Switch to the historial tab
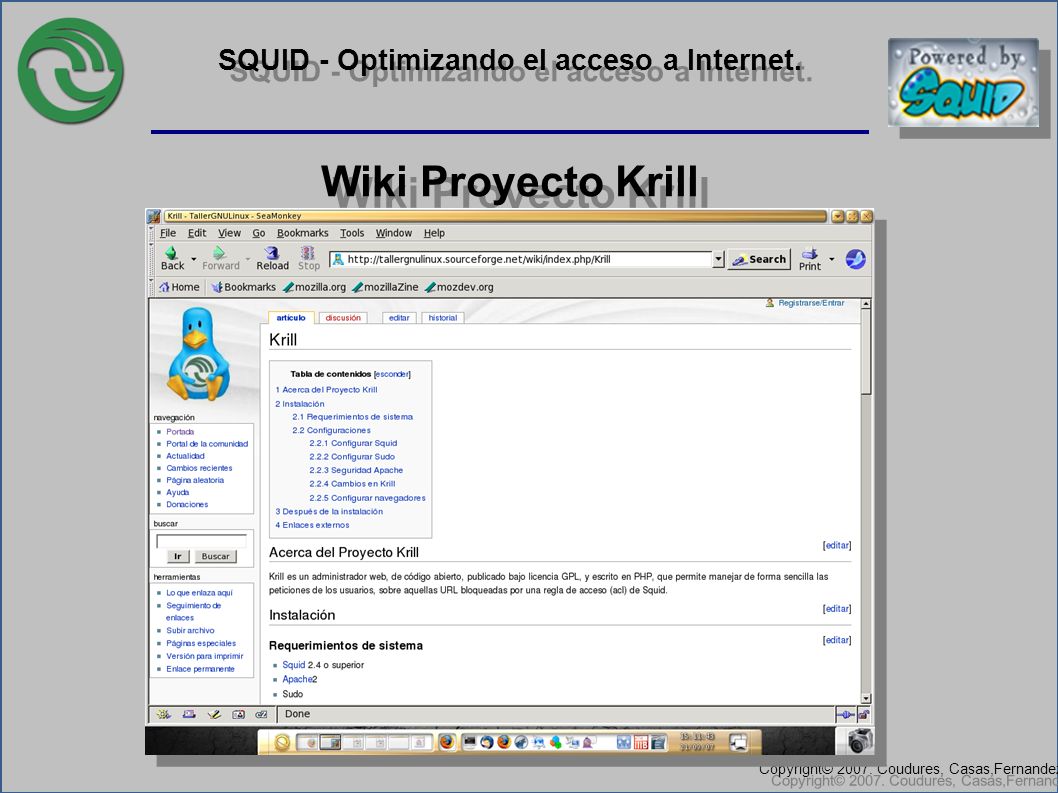 (443, 318)
